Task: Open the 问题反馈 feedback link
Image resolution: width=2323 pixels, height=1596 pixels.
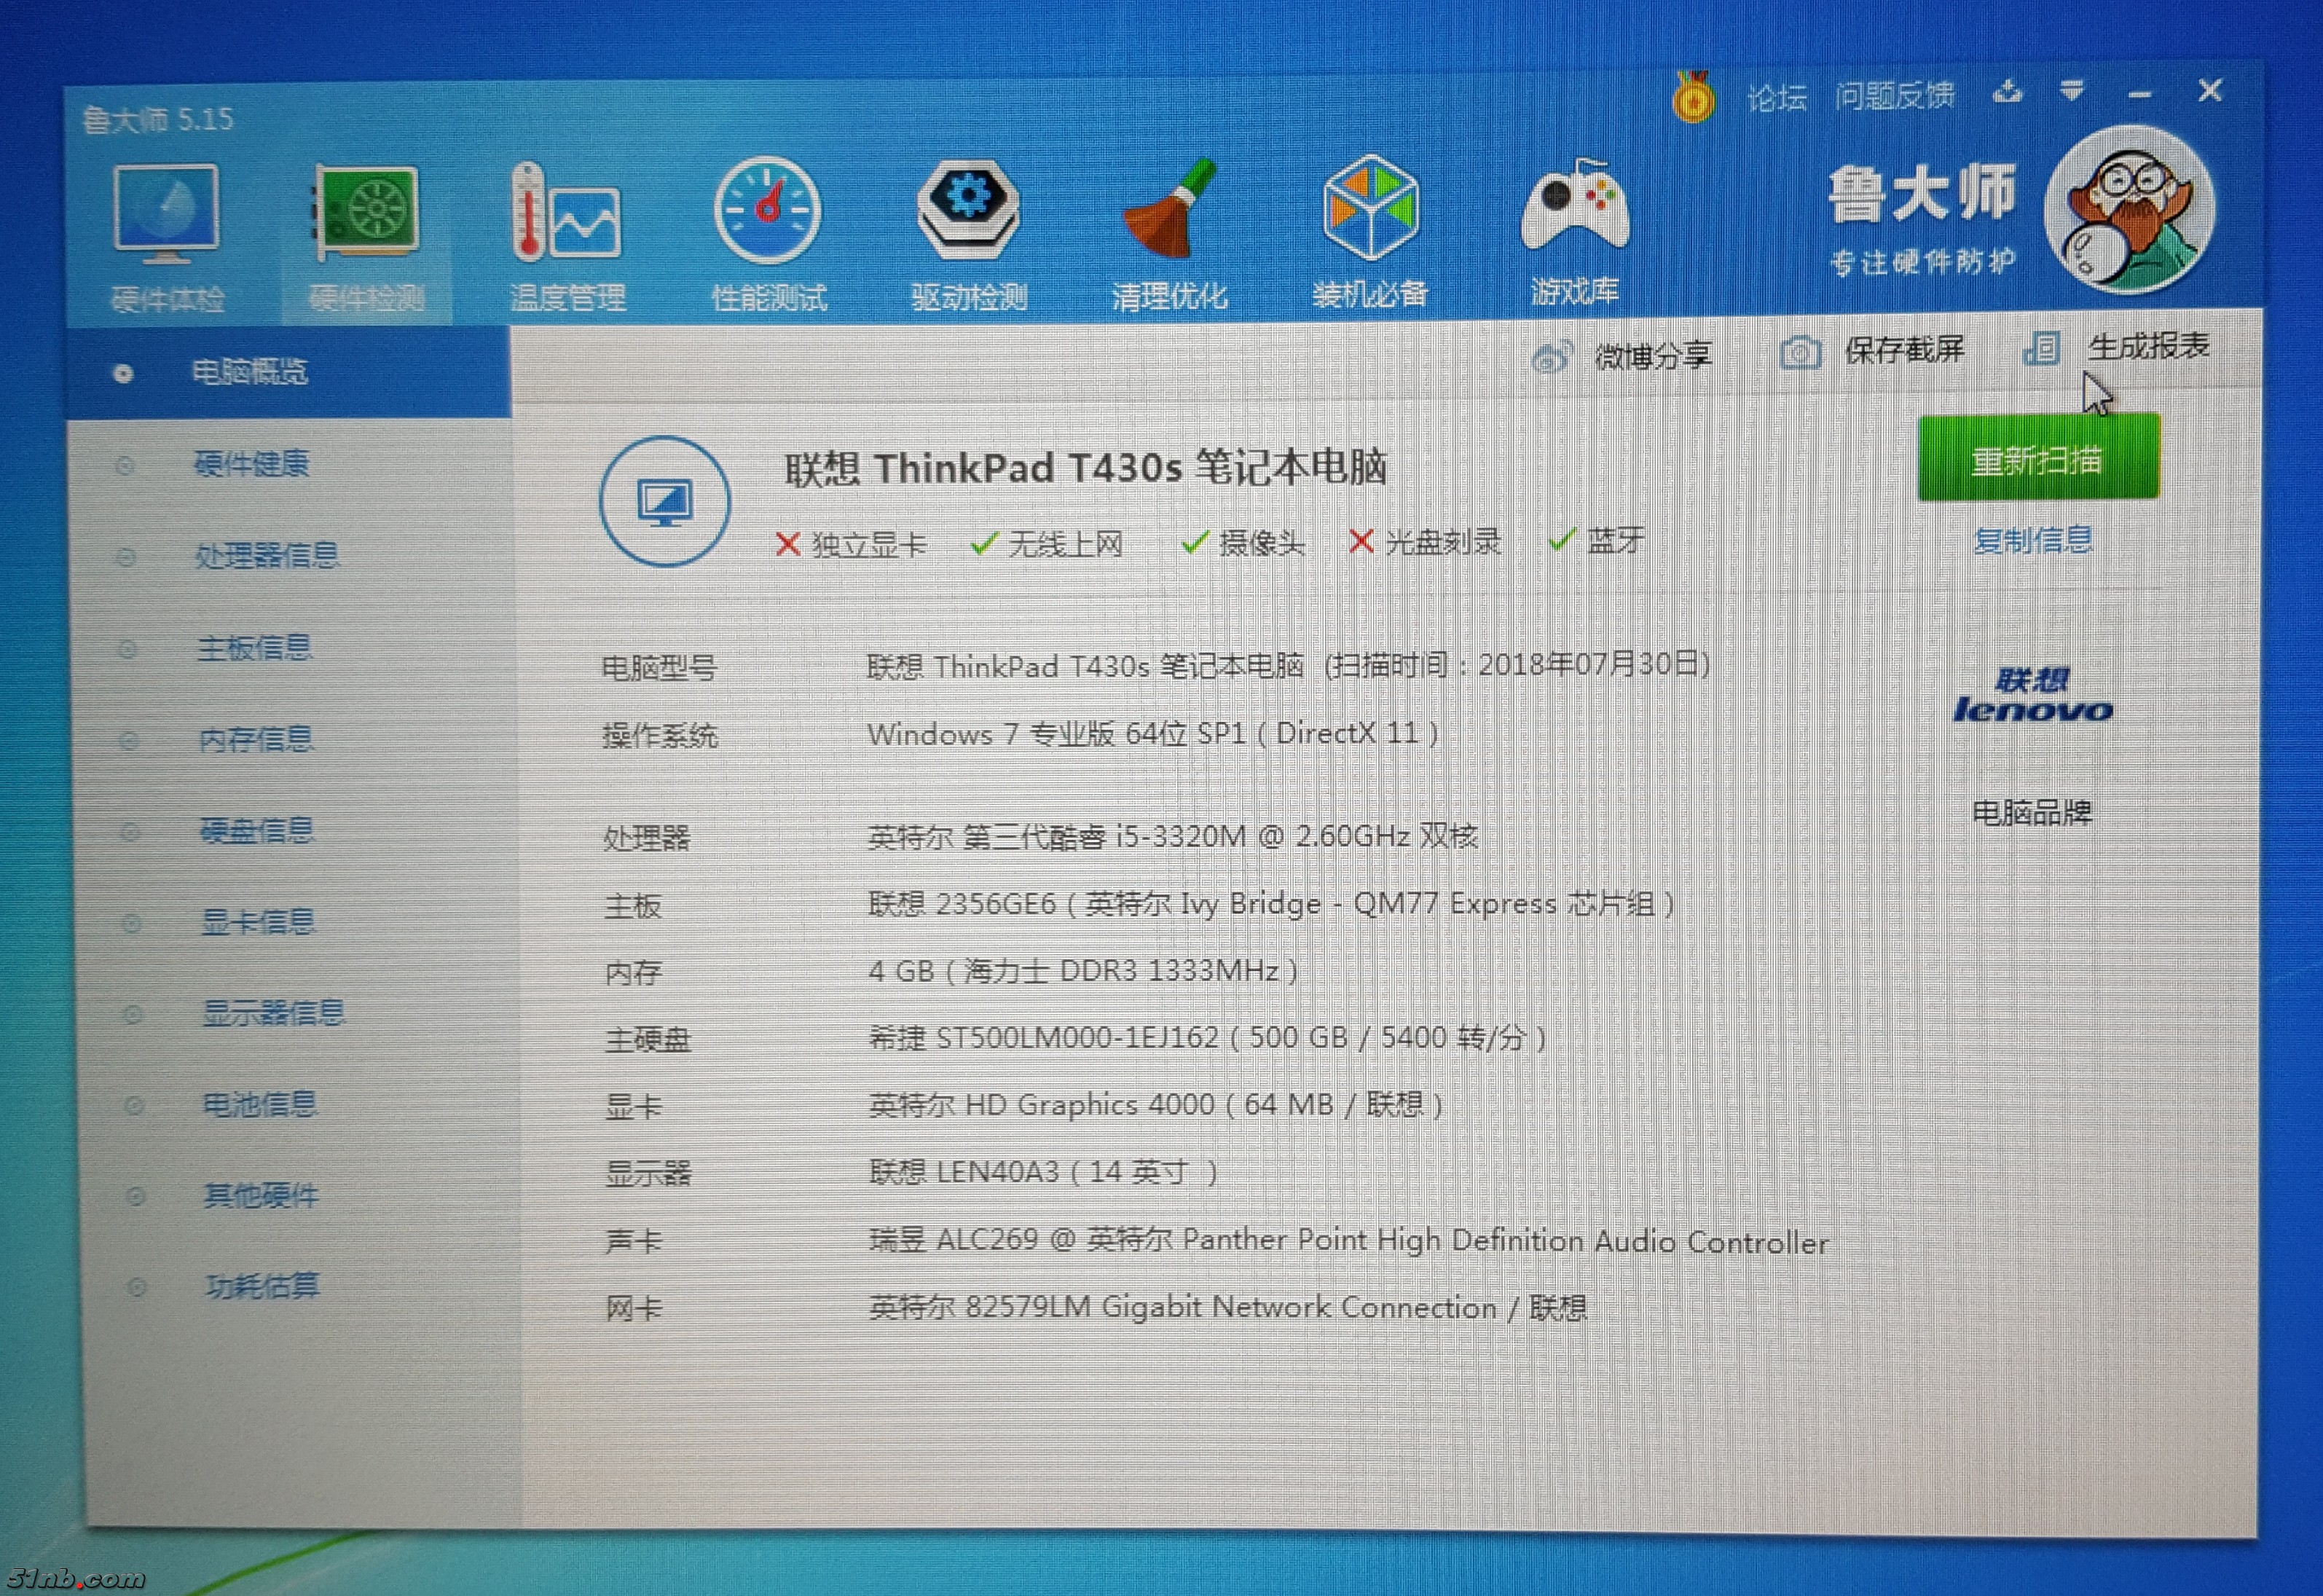Action: pos(1894,96)
